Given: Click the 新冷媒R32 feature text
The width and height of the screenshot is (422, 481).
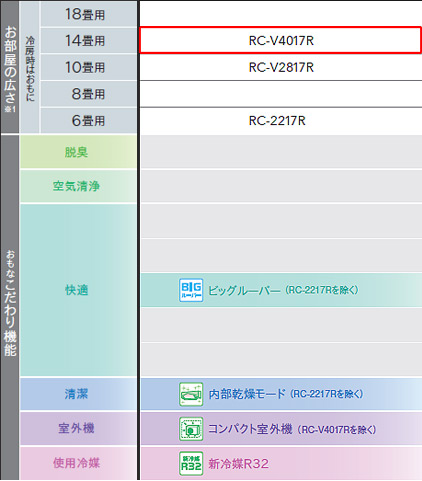Looking at the screenshot, I should pos(238,464).
